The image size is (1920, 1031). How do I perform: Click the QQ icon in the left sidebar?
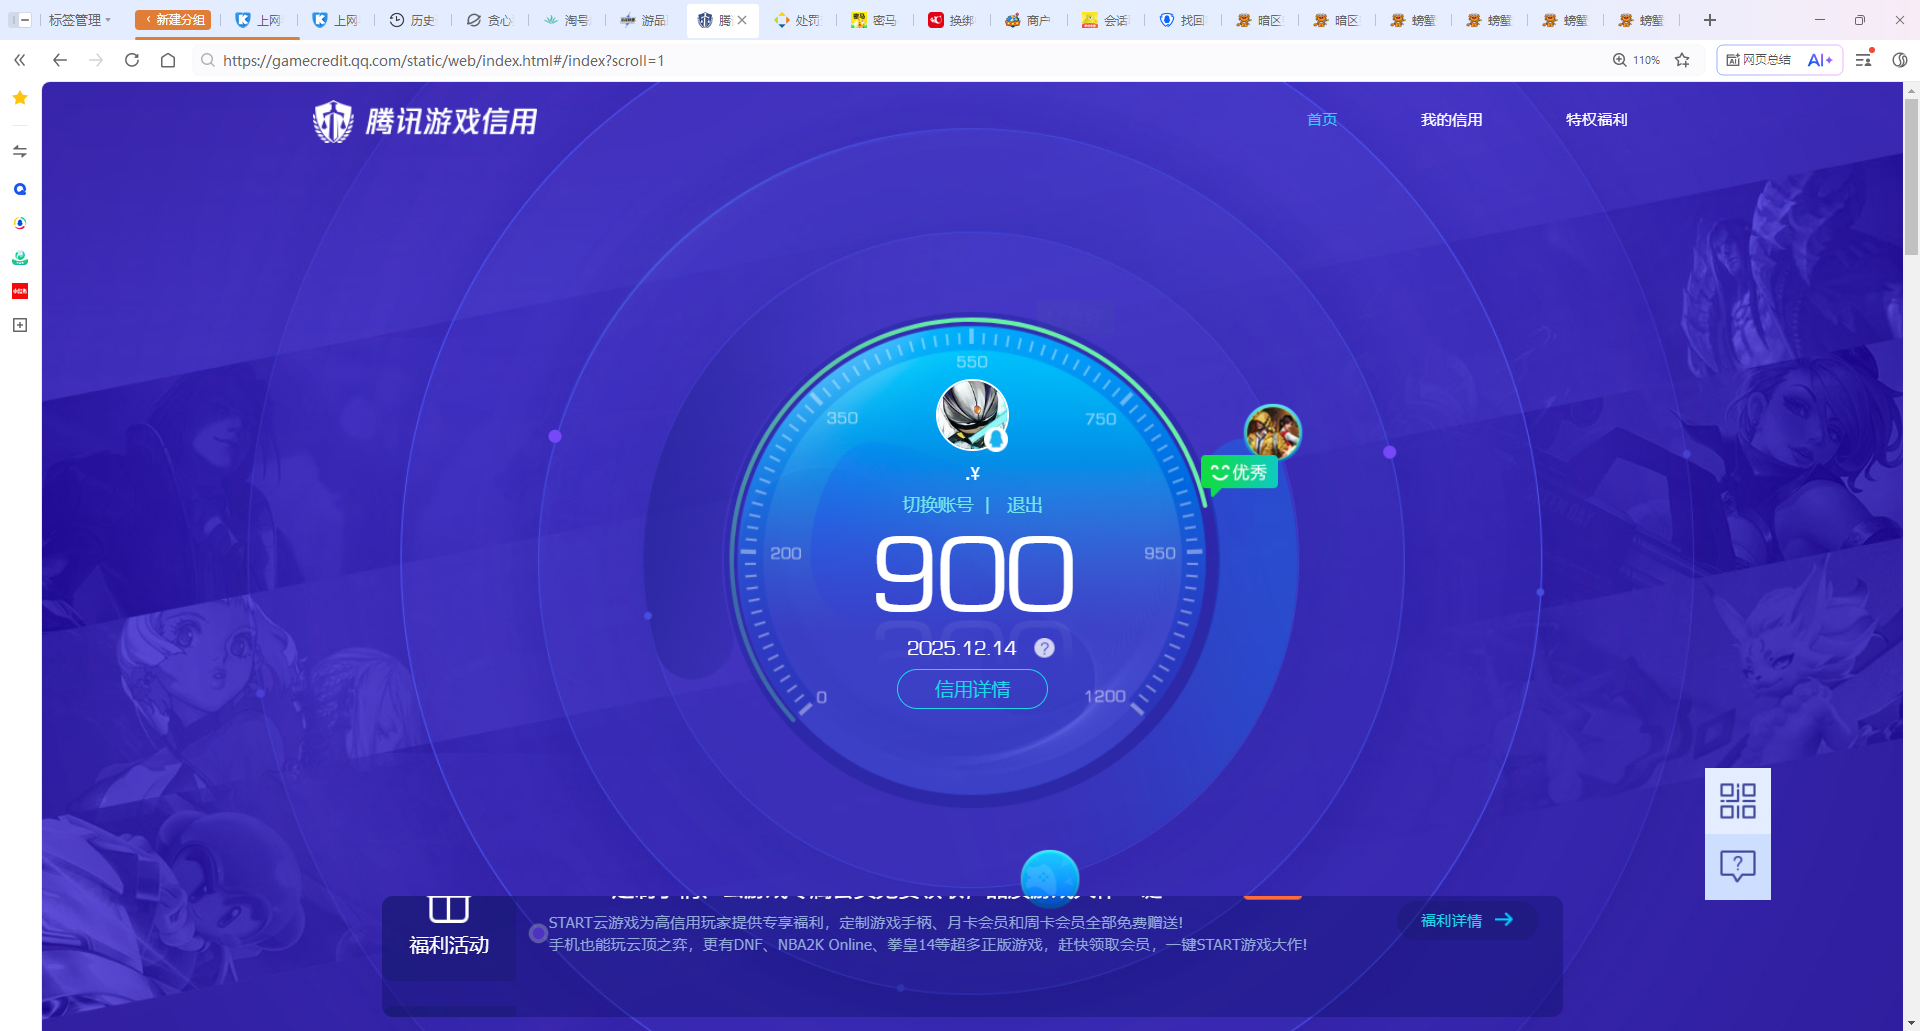pos(19,189)
